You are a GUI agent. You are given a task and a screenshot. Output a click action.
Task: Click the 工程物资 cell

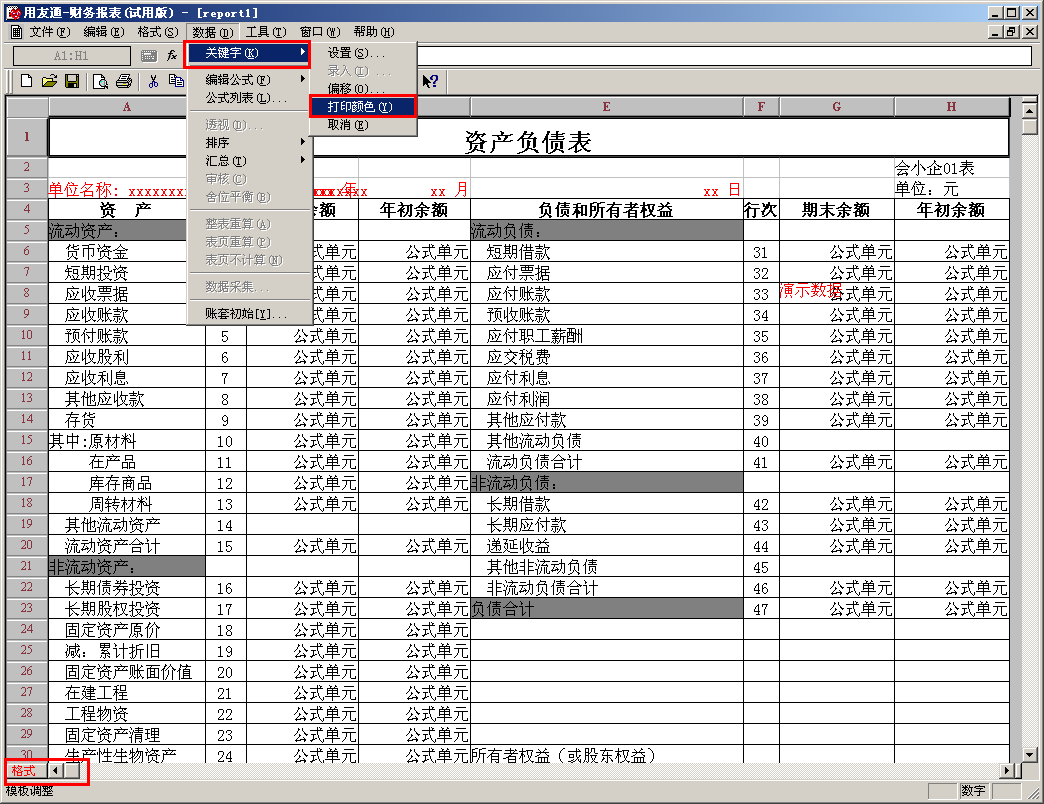tap(127, 713)
